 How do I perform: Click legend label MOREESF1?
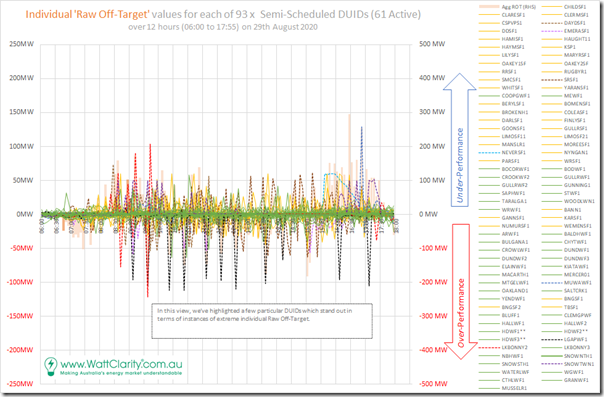577,145
